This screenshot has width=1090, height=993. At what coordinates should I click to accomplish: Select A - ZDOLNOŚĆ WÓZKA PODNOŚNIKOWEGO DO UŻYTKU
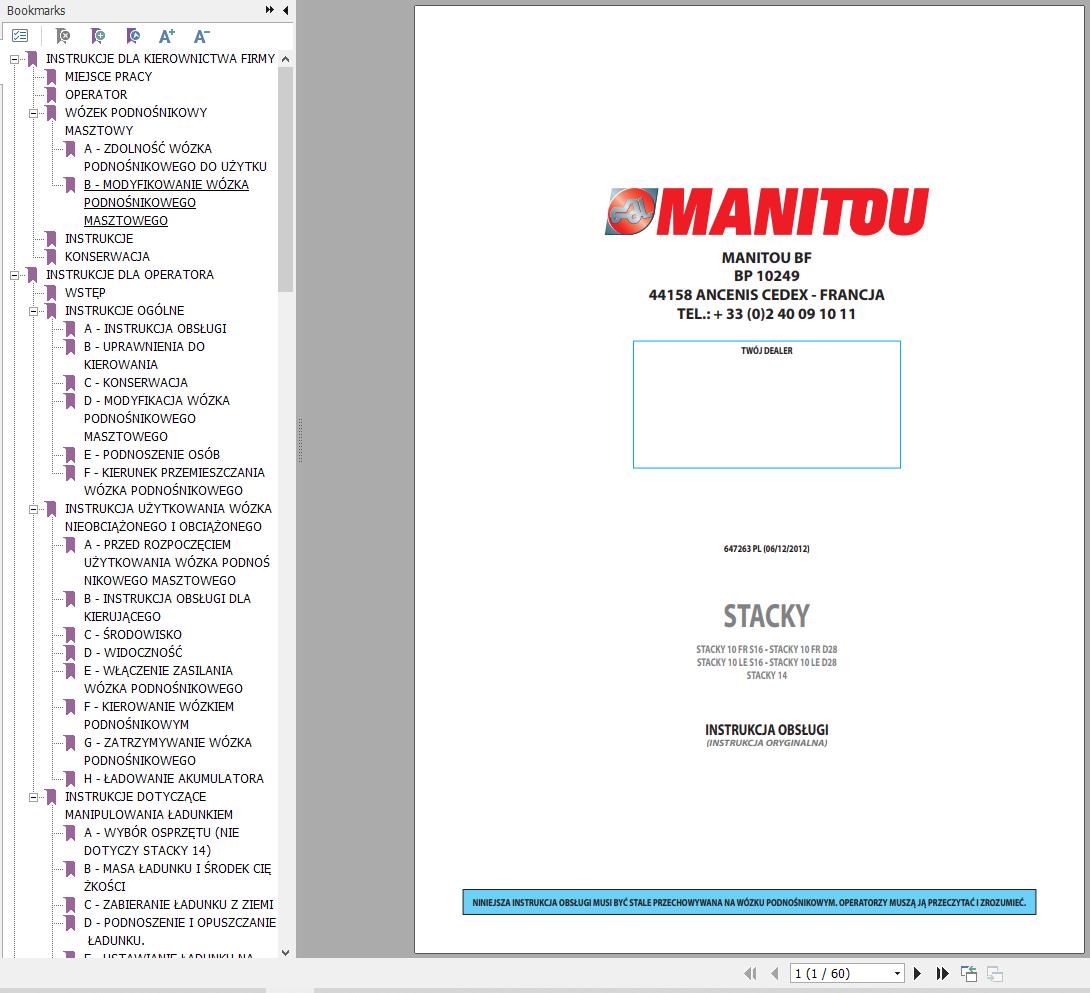pos(175,157)
